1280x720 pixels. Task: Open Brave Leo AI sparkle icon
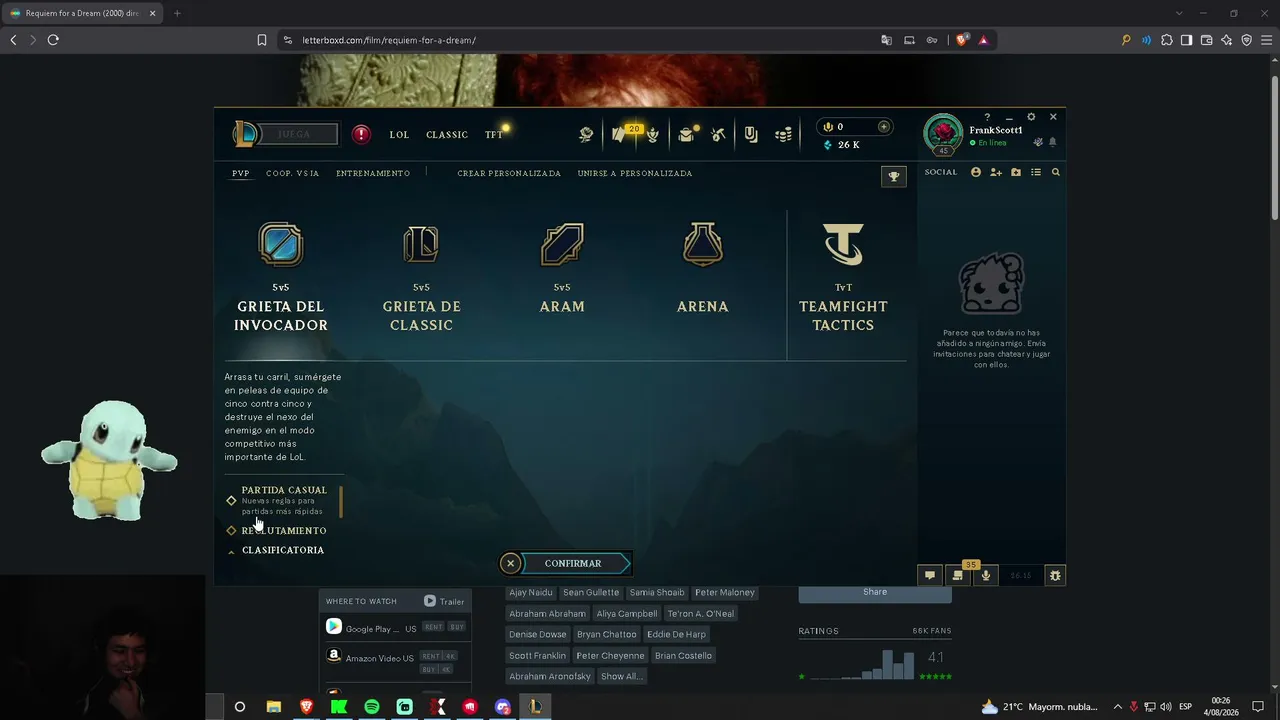1226,40
